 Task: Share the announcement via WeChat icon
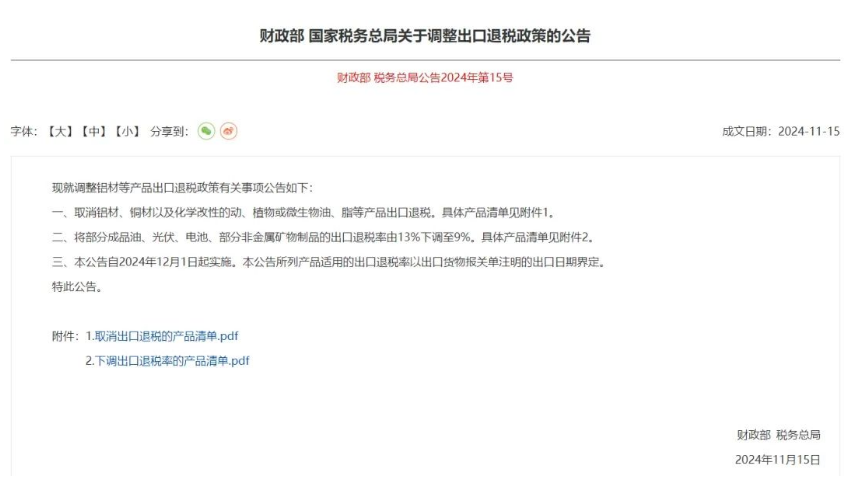click(x=206, y=131)
